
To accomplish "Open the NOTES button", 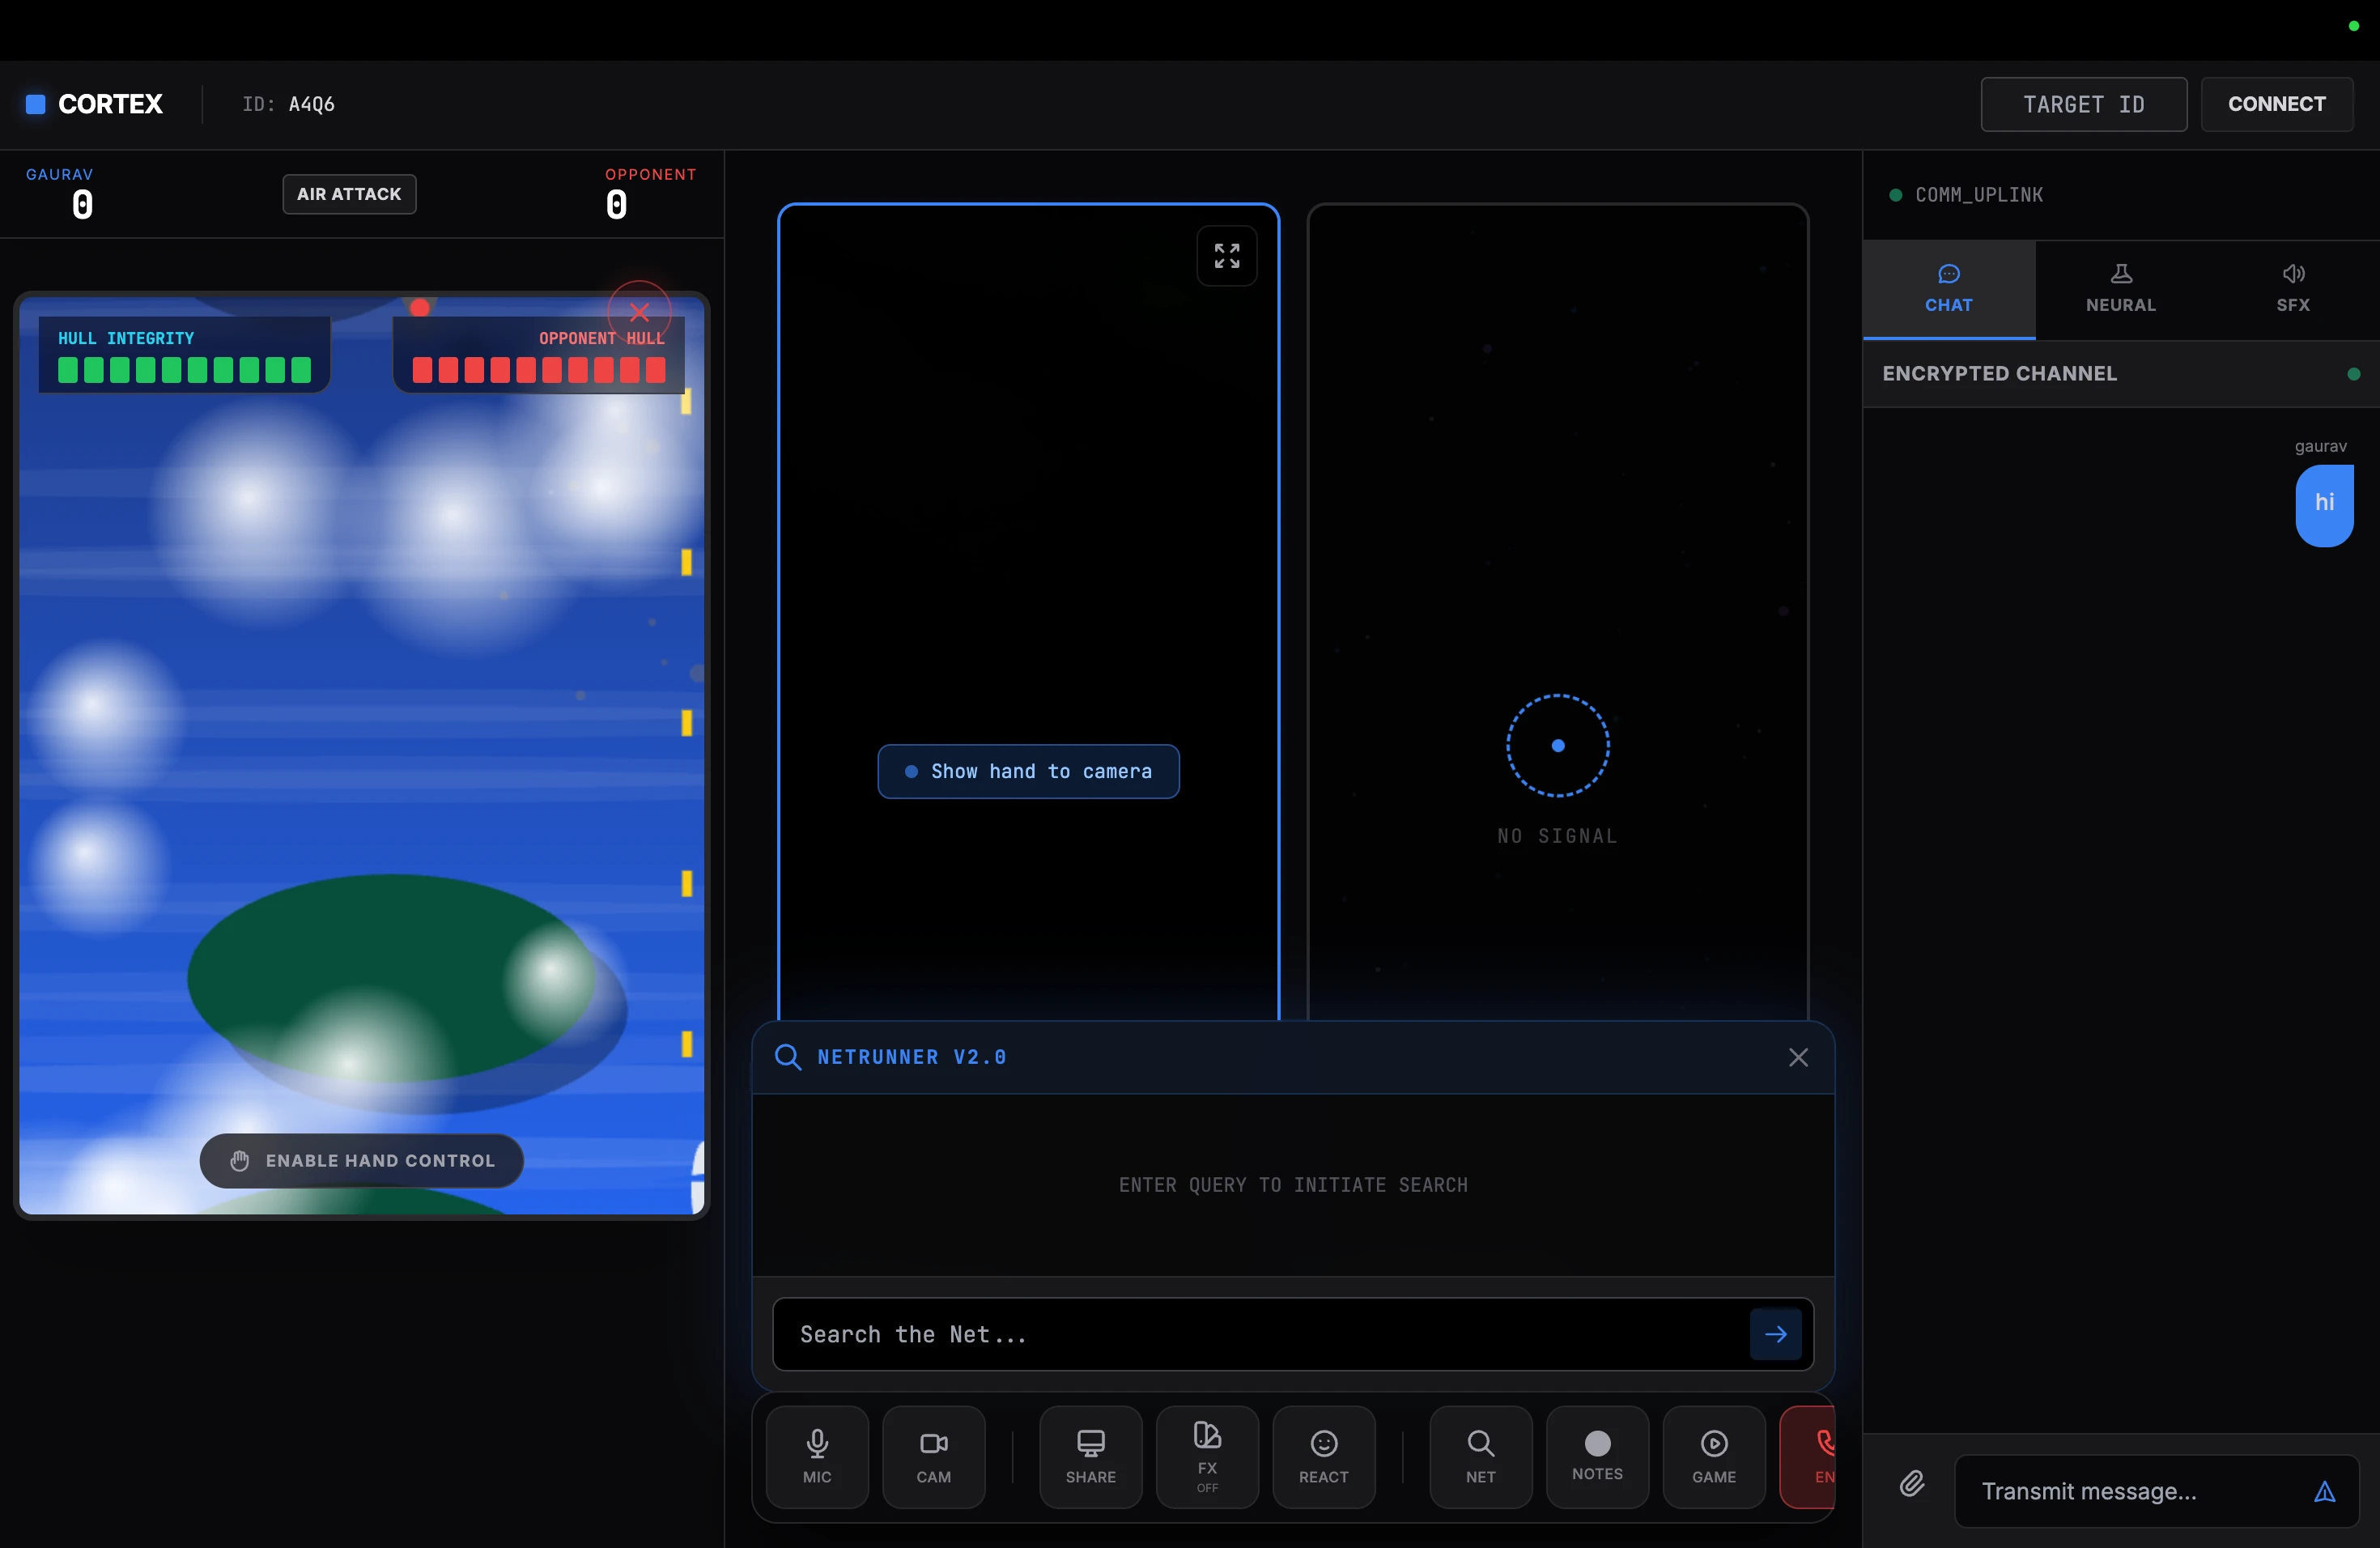I will pos(1597,1456).
